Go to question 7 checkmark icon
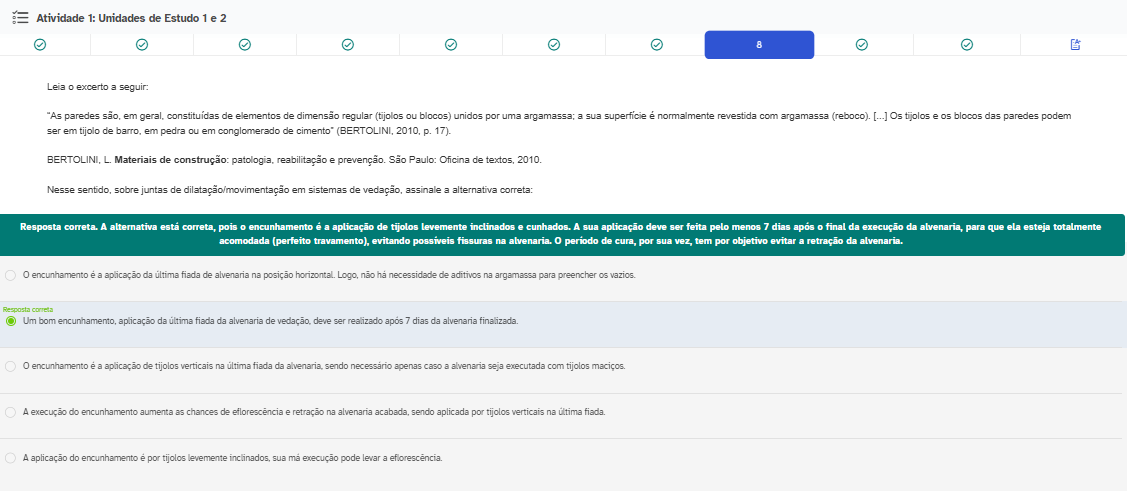1127x492 pixels. pyautogui.click(x=657, y=45)
